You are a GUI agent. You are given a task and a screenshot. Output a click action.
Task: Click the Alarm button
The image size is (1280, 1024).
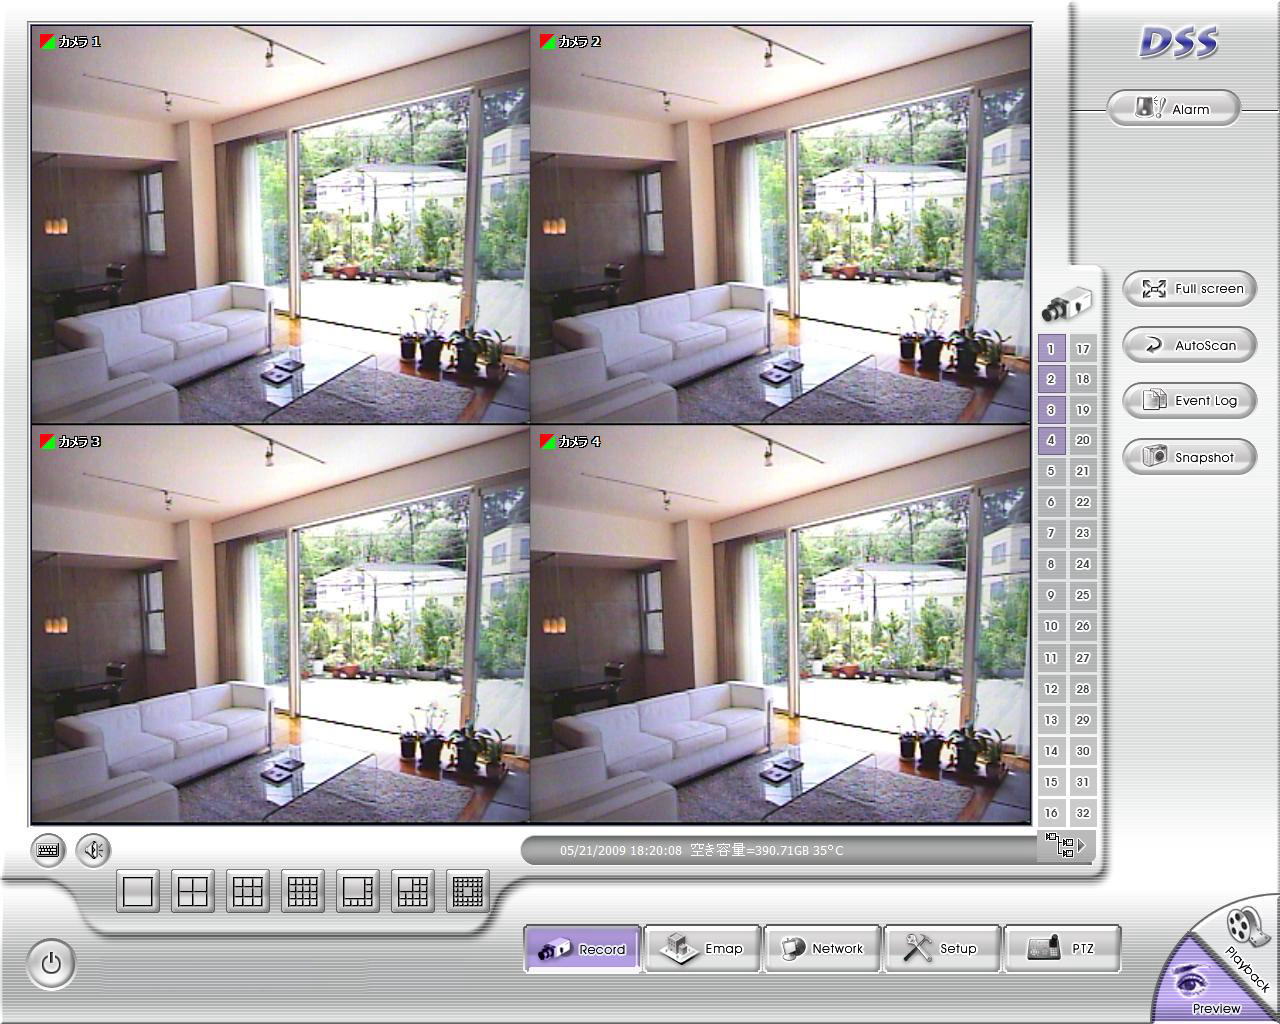pyautogui.click(x=1173, y=108)
